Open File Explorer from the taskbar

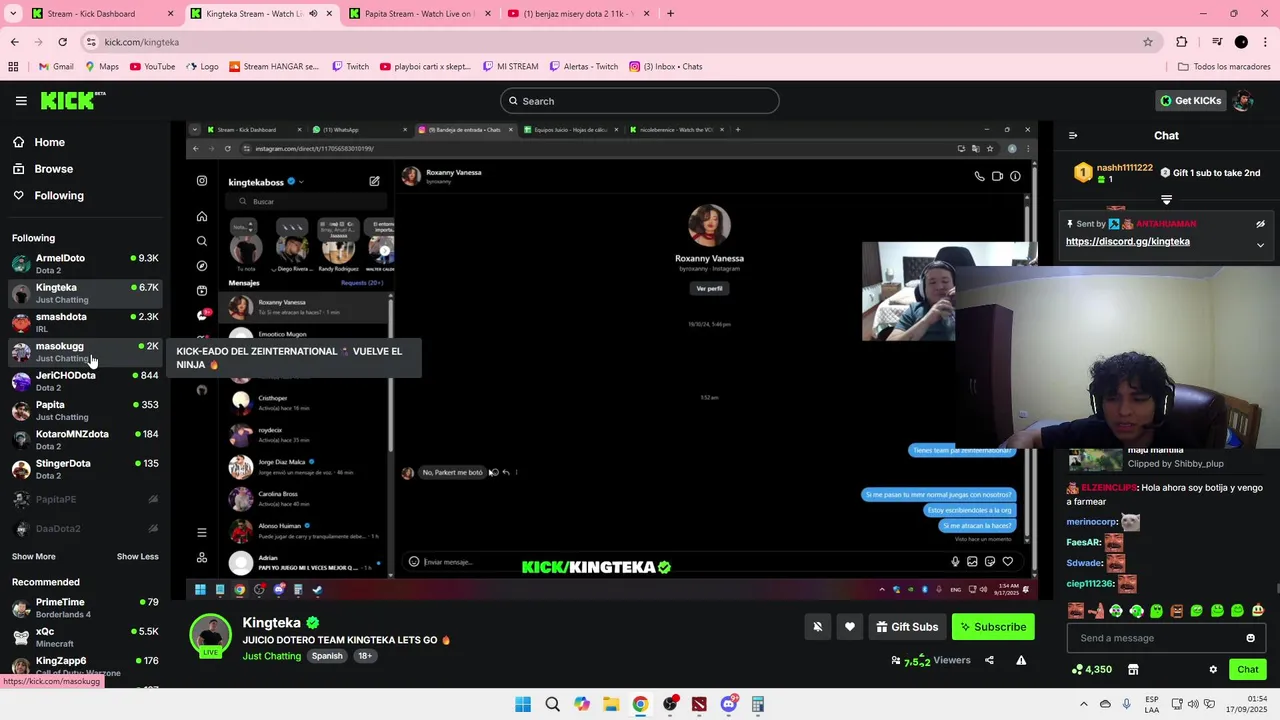(611, 704)
